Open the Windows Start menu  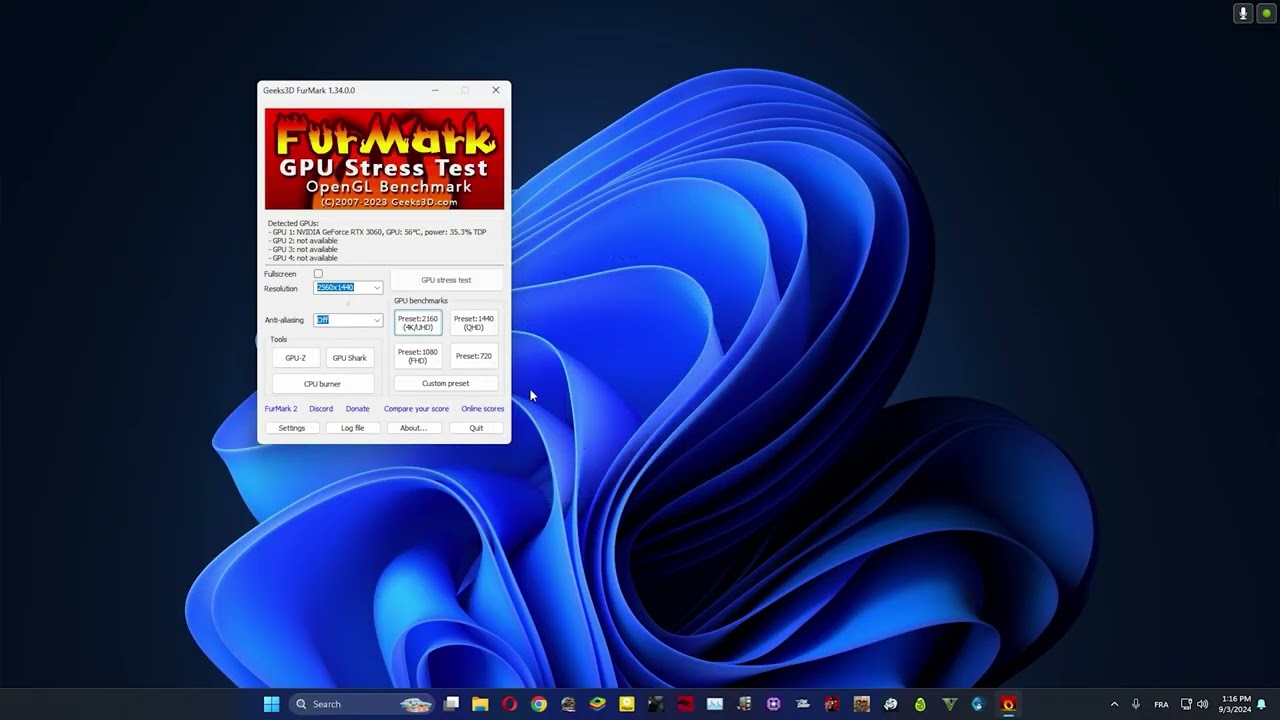click(x=271, y=704)
